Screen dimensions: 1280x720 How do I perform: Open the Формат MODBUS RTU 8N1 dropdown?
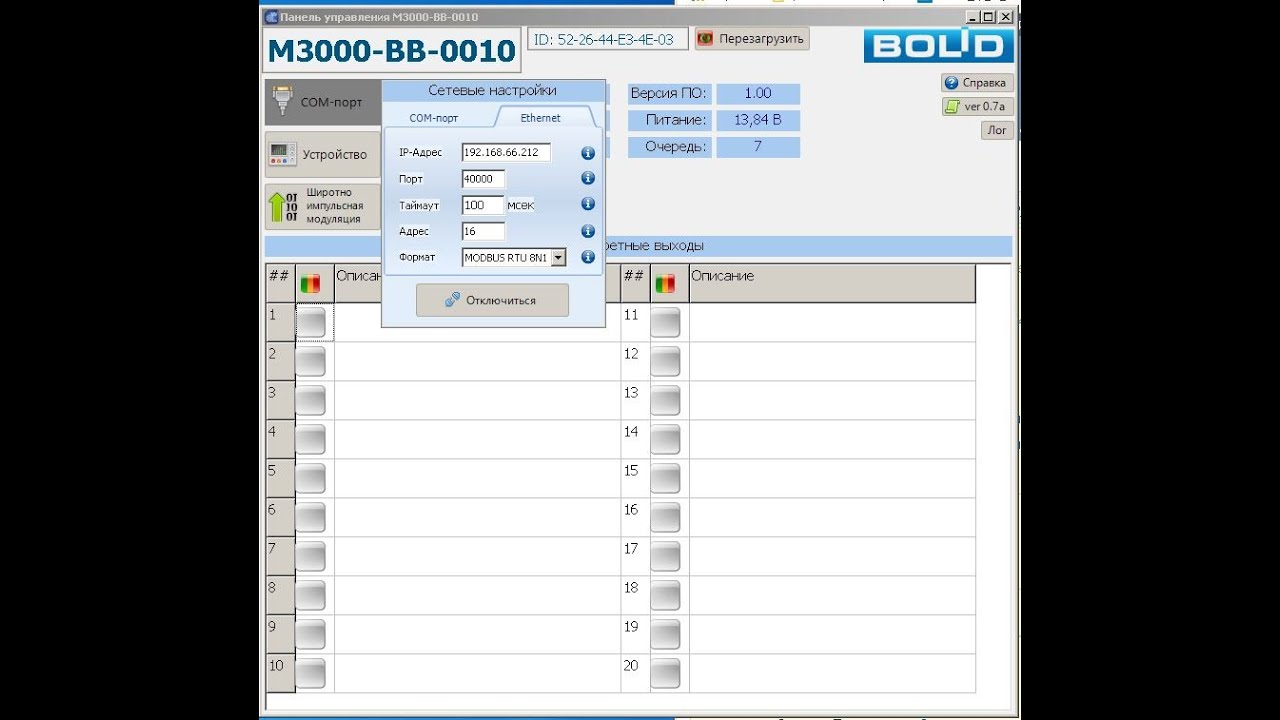click(514, 257)
